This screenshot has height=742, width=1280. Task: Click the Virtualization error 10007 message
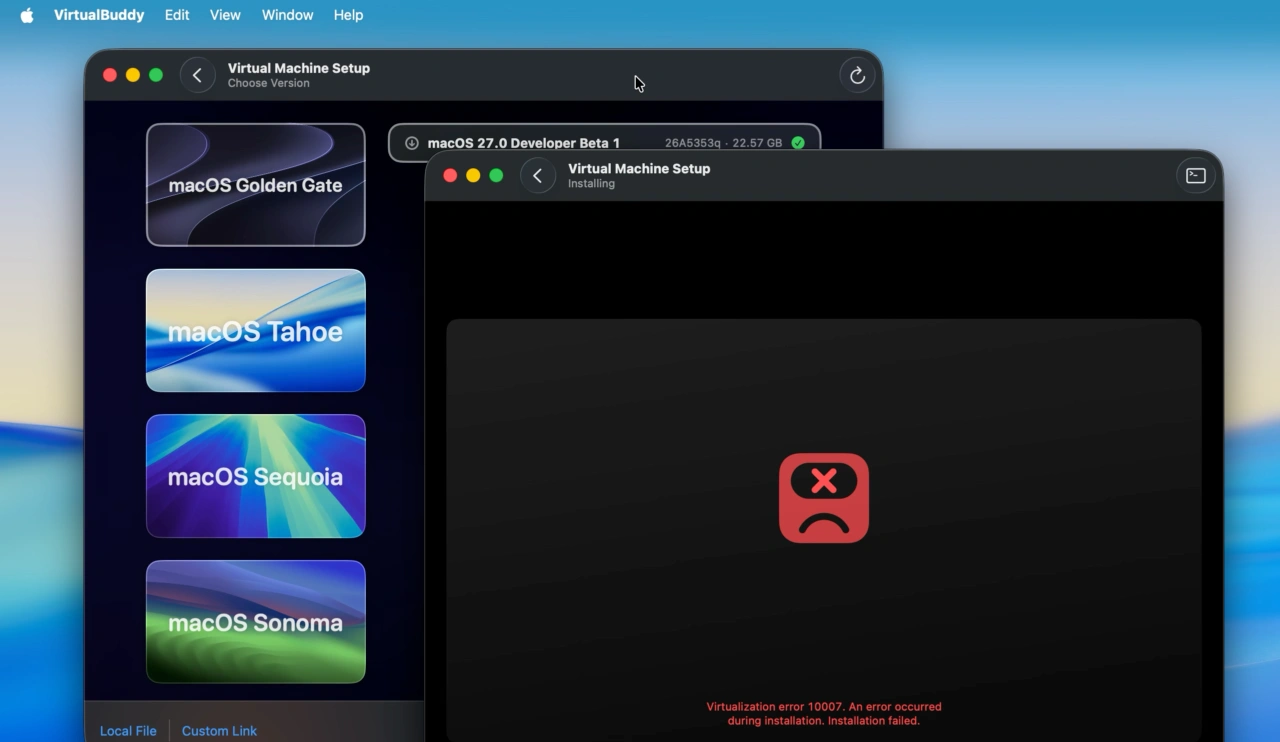point(824,713)
